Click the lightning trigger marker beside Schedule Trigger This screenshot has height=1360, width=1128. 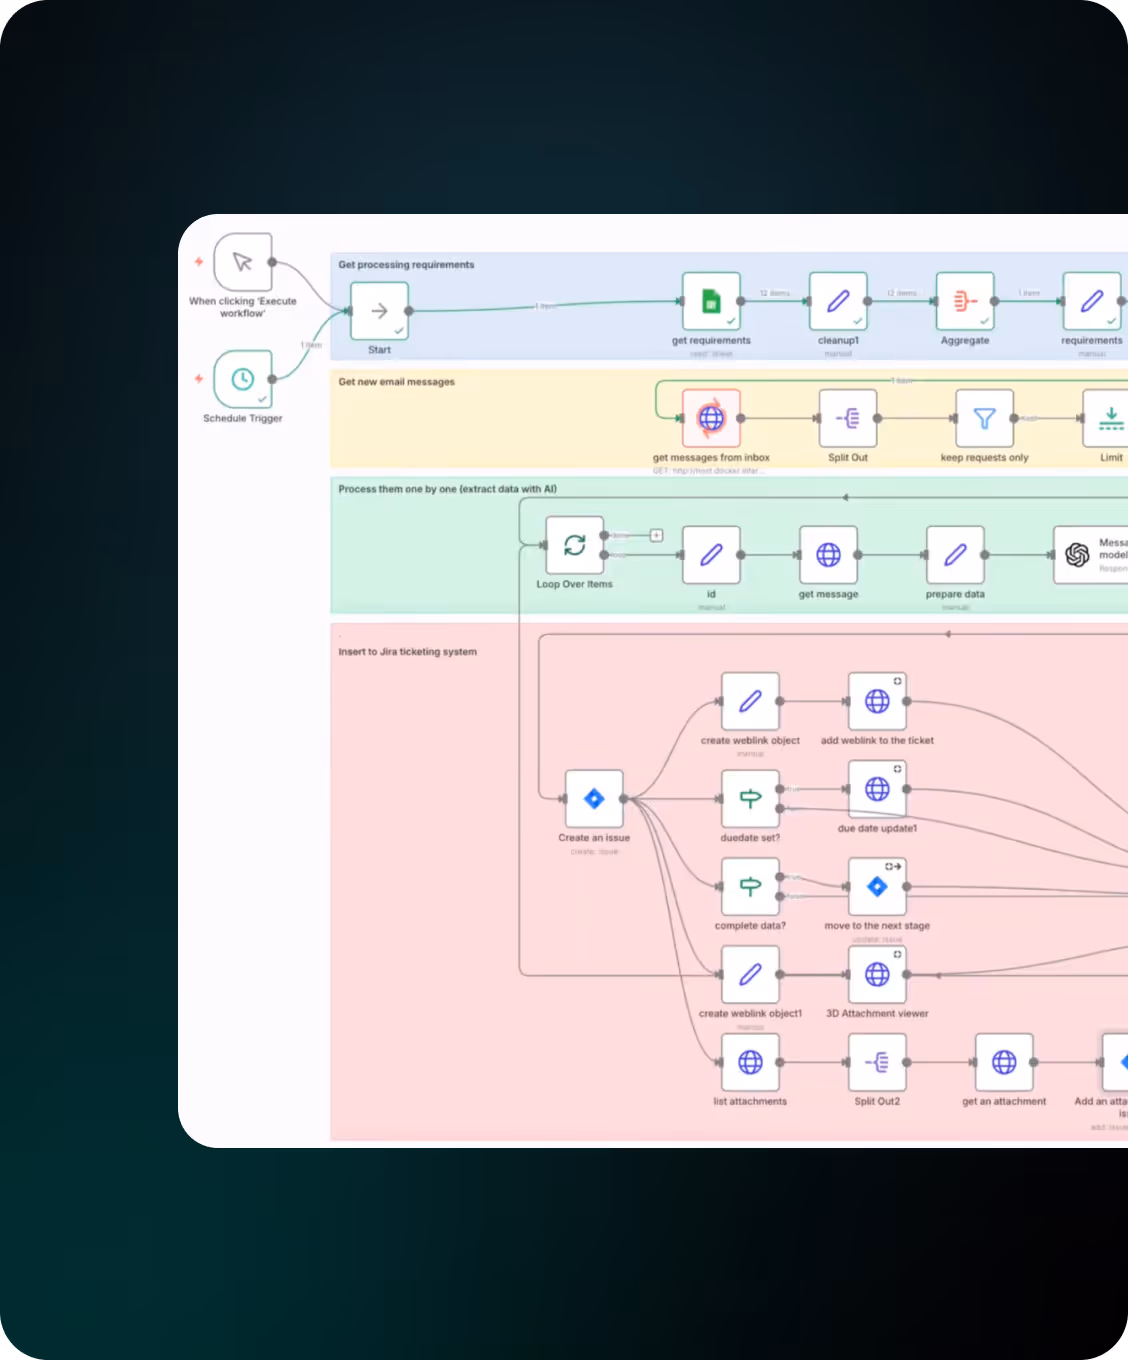(199, 379)
